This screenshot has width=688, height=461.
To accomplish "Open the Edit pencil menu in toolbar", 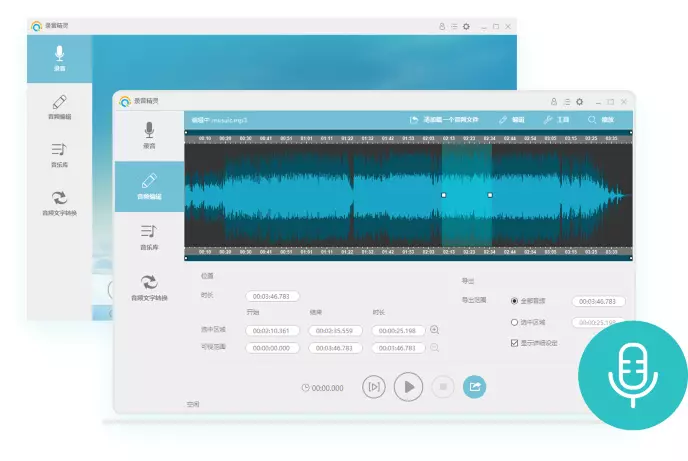I will tap(511, 120).
